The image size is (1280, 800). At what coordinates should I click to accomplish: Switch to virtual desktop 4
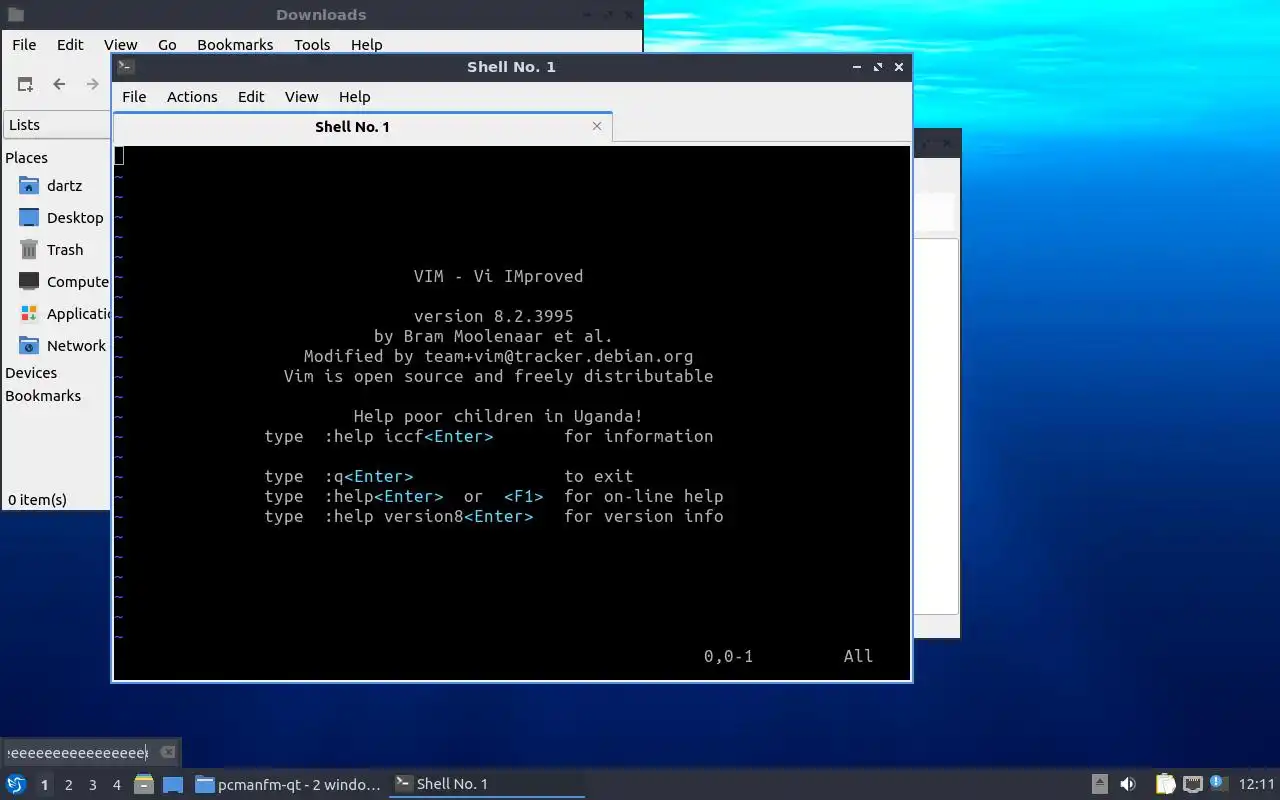point(116,785)
